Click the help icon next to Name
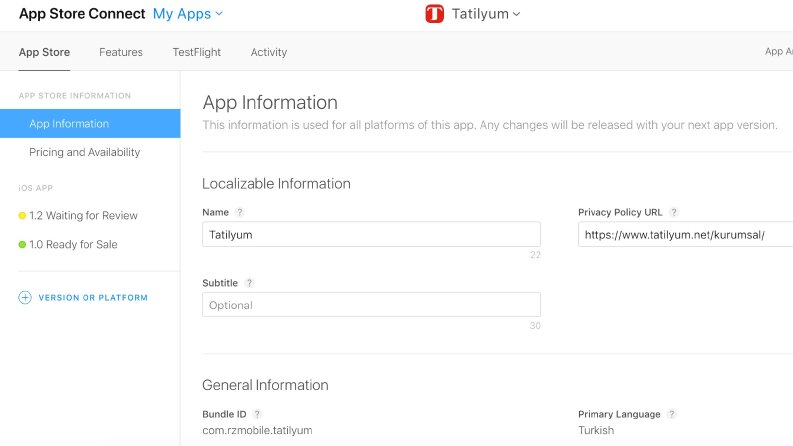Viewport: 793px width, 446px height. pos(240,212)
